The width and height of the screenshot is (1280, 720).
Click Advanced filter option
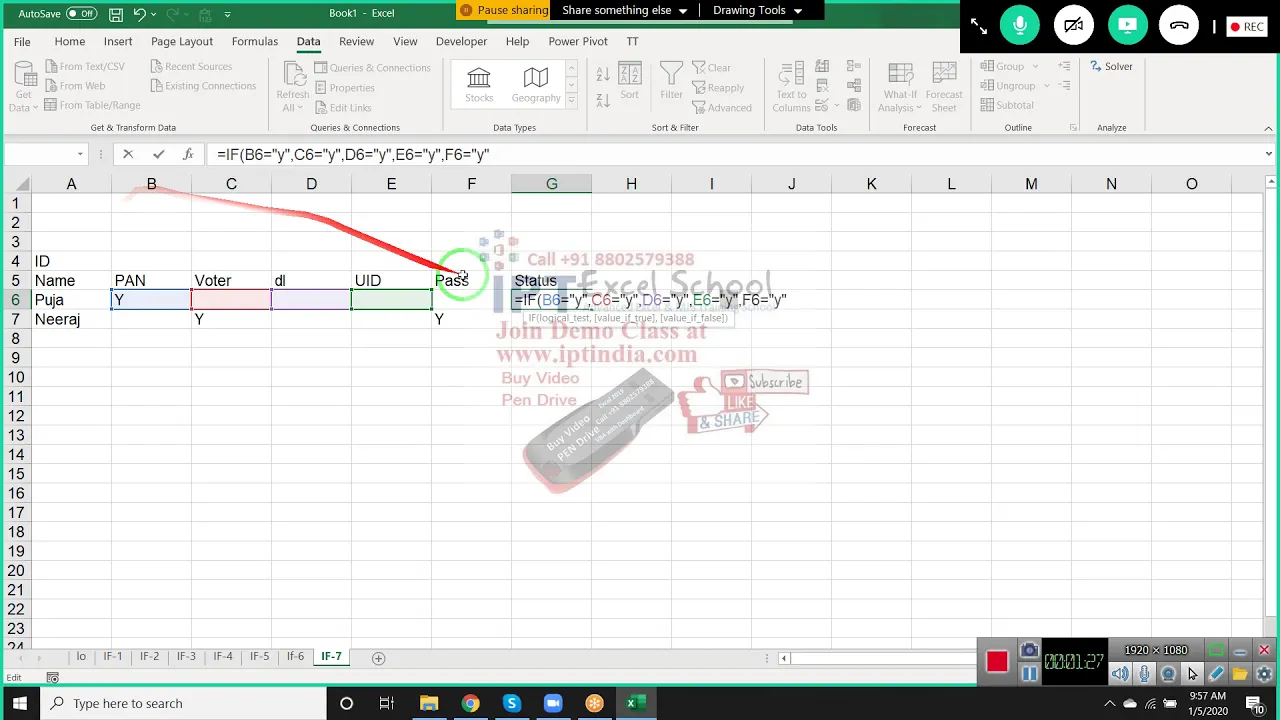pos(721,108)
